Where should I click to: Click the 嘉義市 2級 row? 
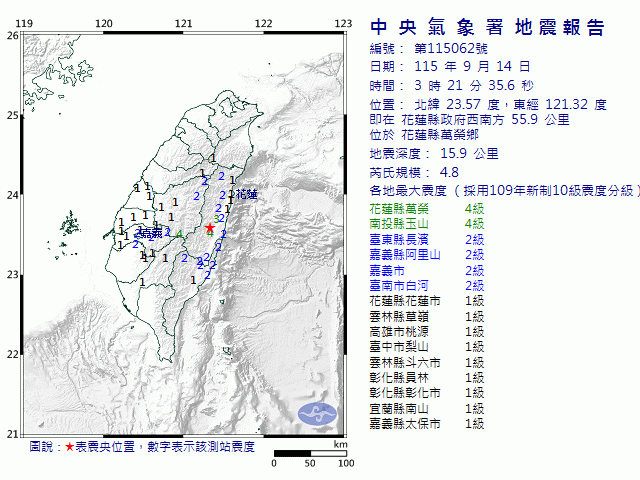click(x=427, y=271)
